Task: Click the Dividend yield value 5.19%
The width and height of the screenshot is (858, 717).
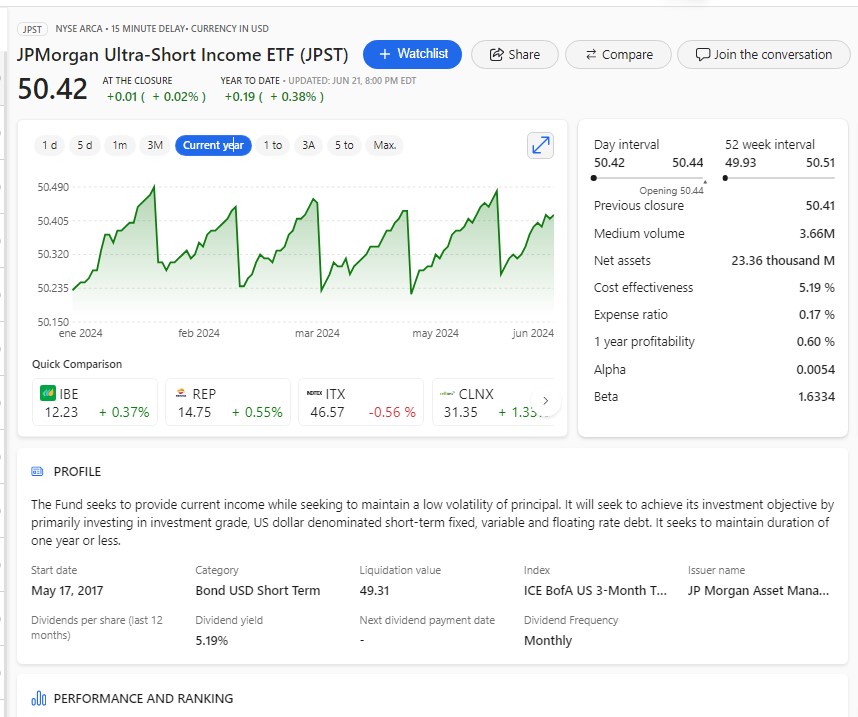Action: pos(212,640)
